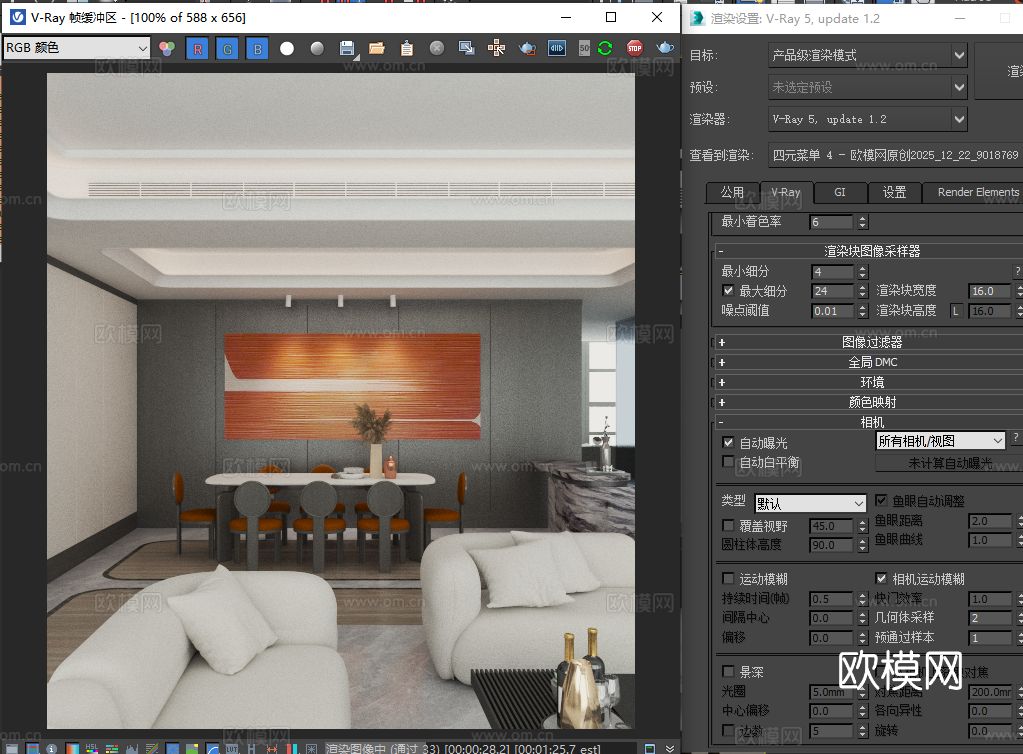Switch to the Render Elements tab
Viewport: 1023px width, 754px height.
click(974, 192)
